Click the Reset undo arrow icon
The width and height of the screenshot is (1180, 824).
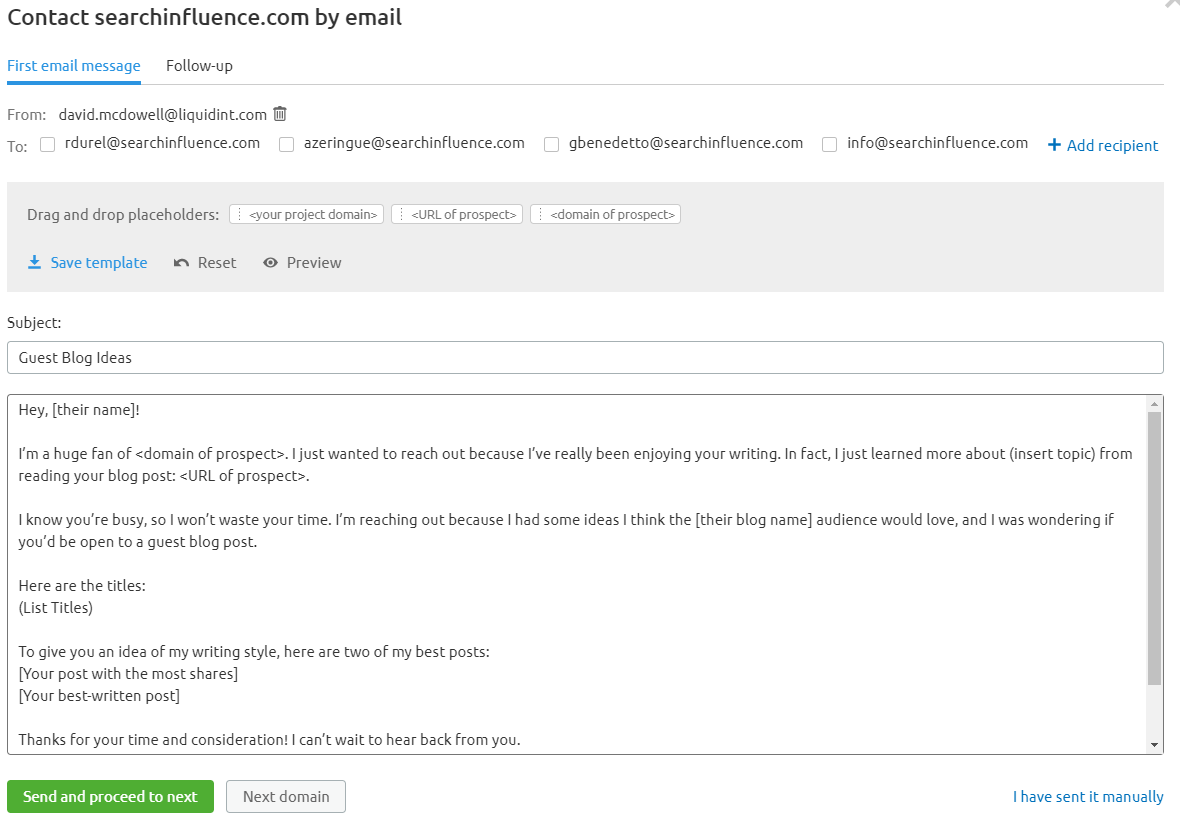181,263
